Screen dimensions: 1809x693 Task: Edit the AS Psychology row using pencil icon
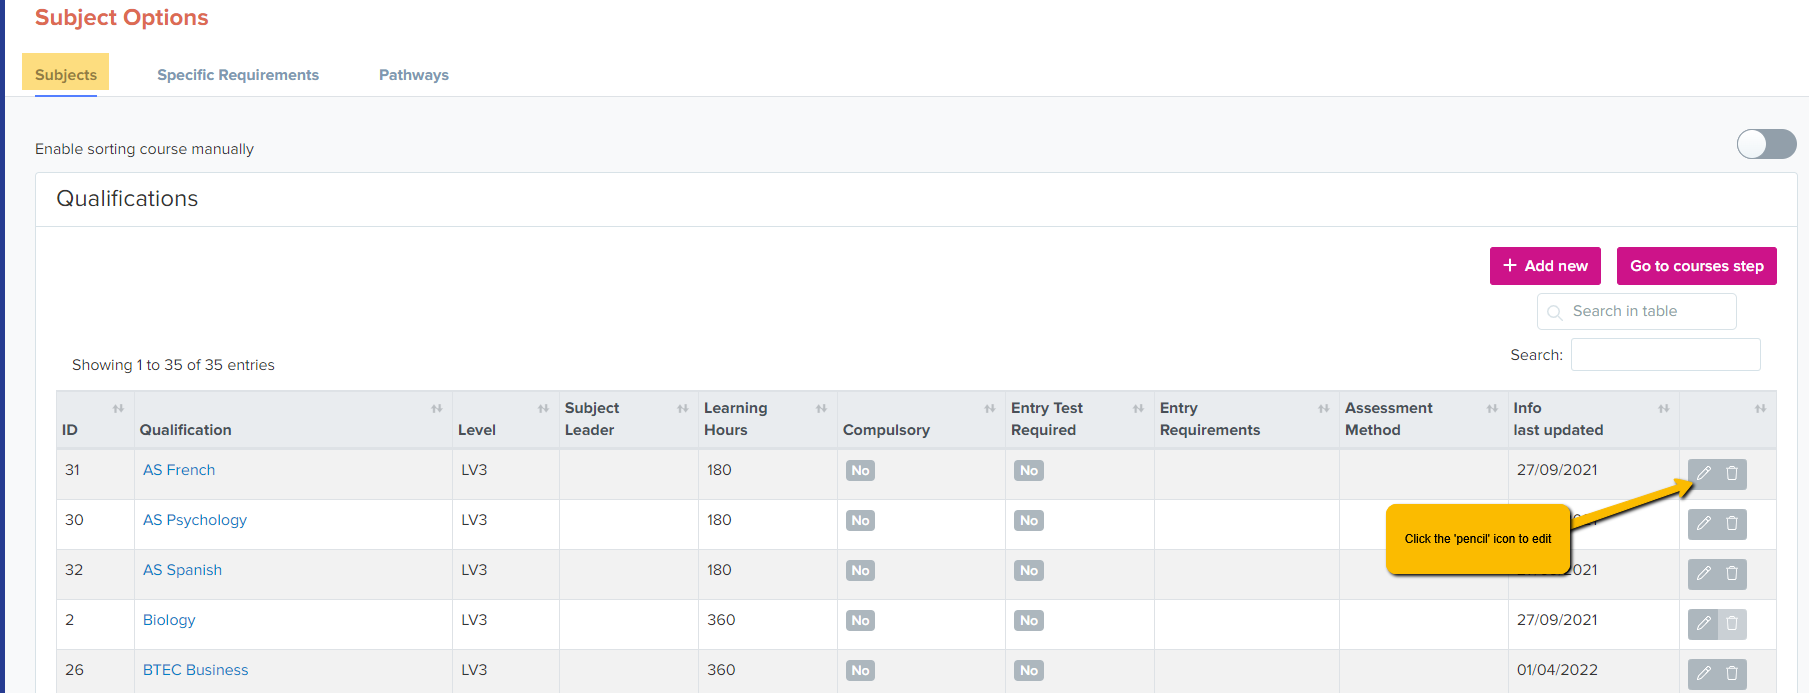pyautogui.click(x=1703, y=523)
